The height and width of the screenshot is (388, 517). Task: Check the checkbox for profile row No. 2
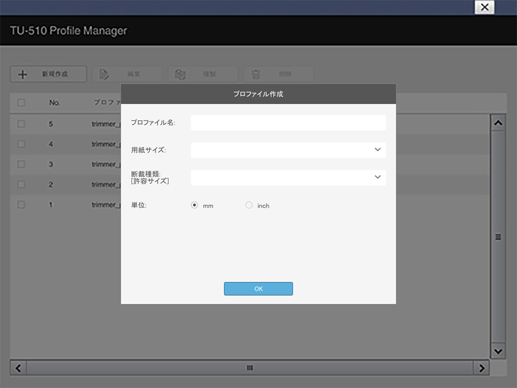pos(21,184)
